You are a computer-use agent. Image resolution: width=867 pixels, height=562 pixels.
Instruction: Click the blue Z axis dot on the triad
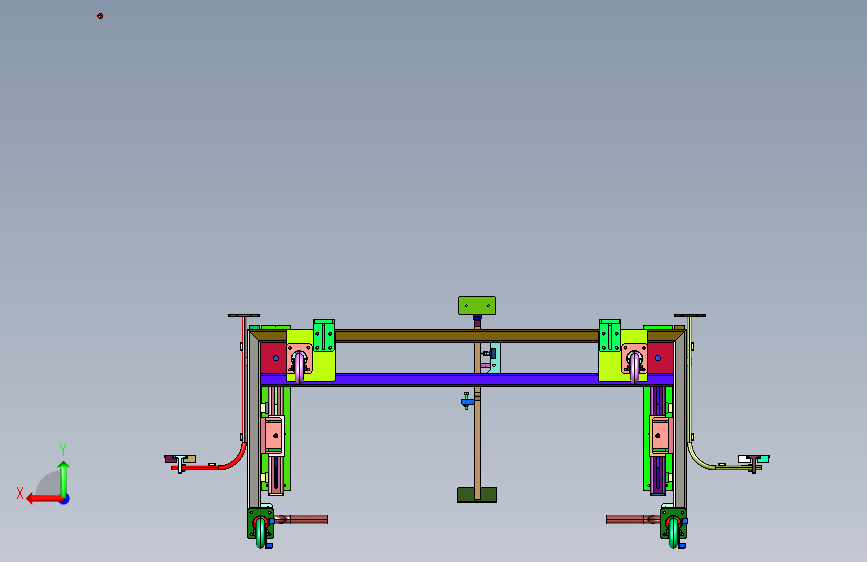[x=65, y=499]
